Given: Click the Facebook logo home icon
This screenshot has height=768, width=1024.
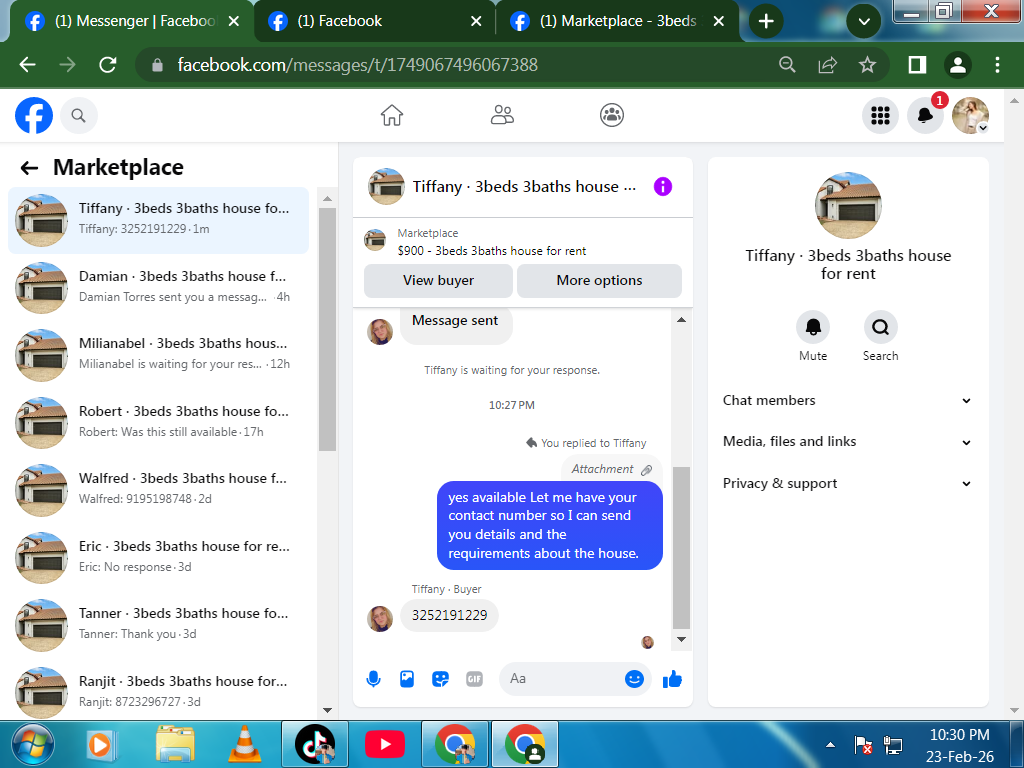Looking at the screenshot, I should [x=34, y=116].
